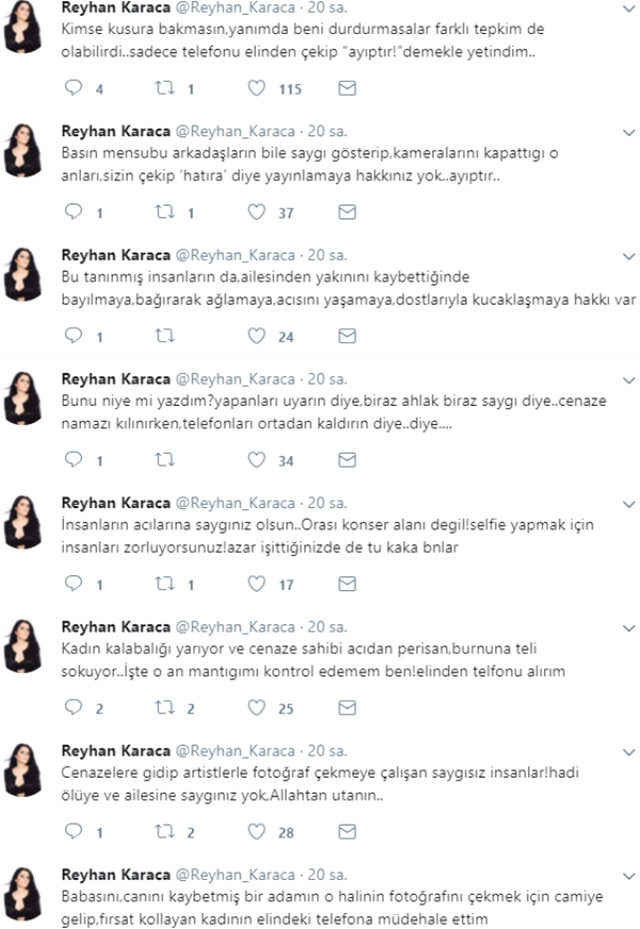Send 'Basın mensubu' tweet via direct message
Viewport: 640px width, 929px height.
pos(347,212)
